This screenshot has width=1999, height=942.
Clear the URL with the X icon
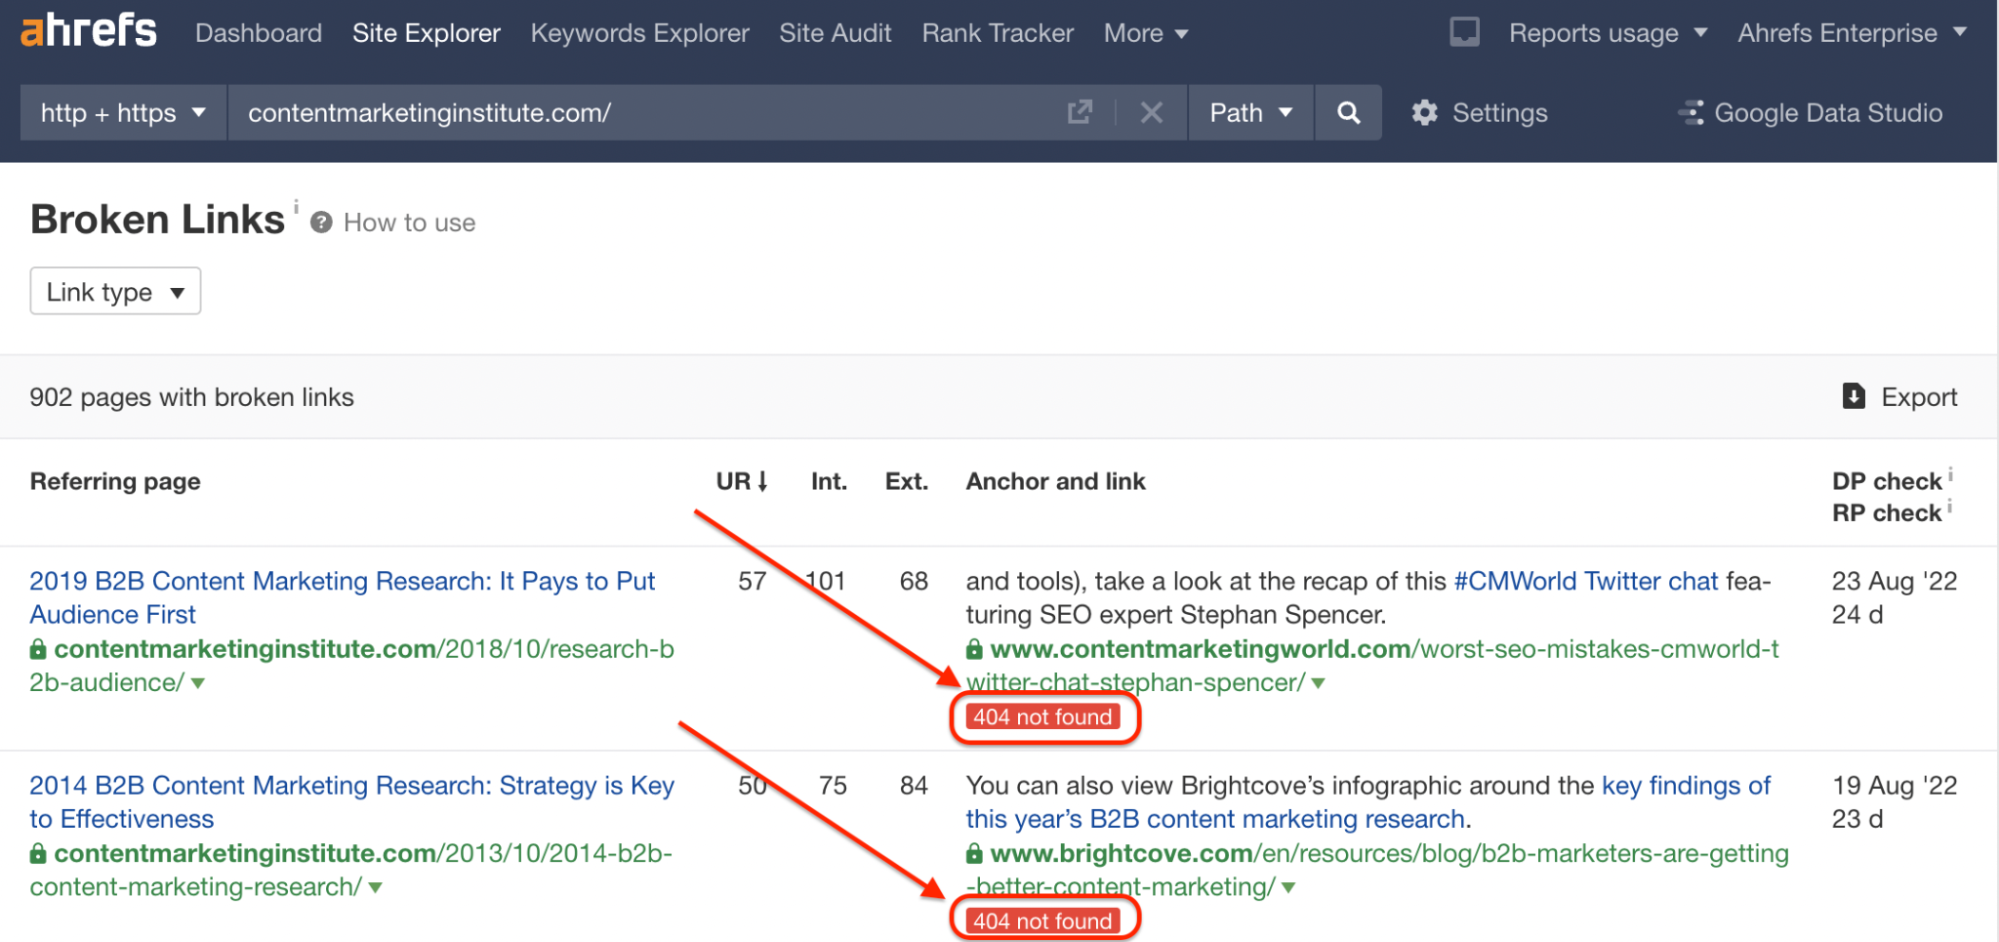(1151, 113)
